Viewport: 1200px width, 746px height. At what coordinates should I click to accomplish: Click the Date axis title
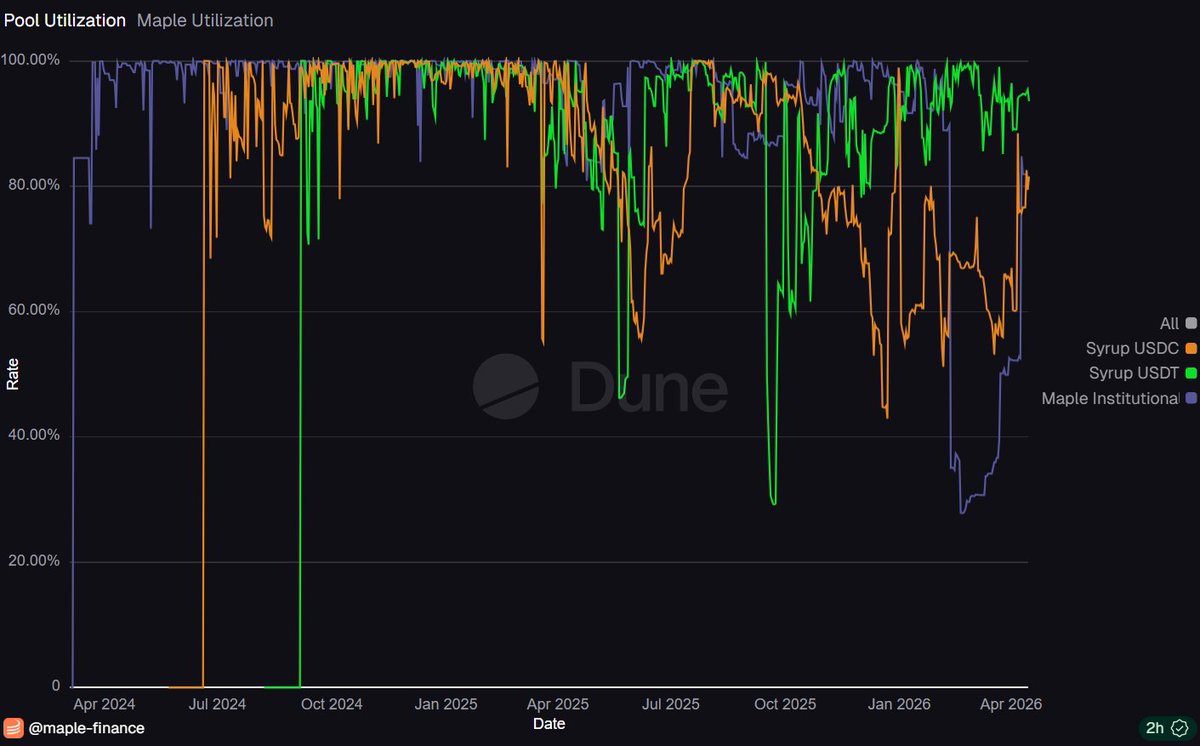click(548, 722)
